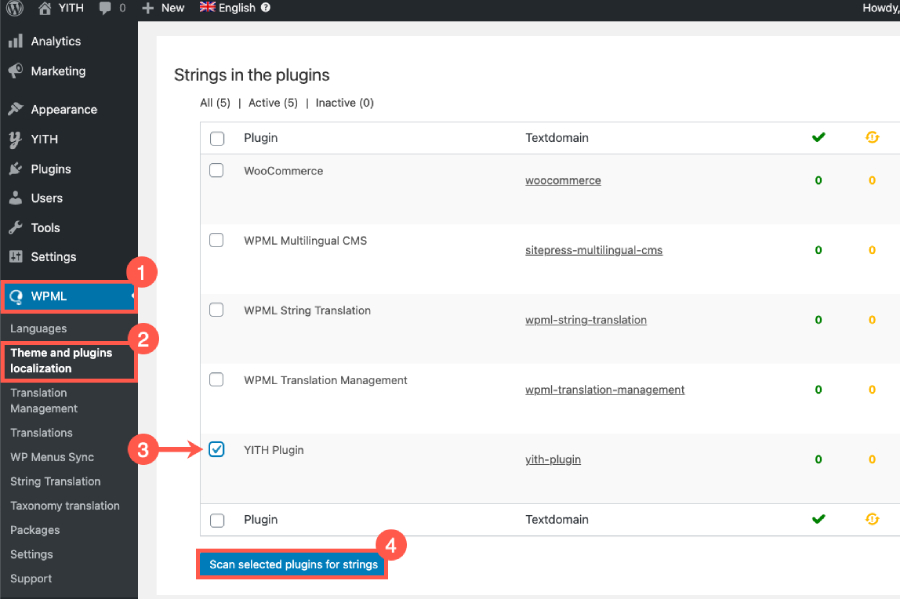This screenshot has width=900, height=600.
Task: Open the wpml-translation-management textdomain link
Action: coord(605,390)
